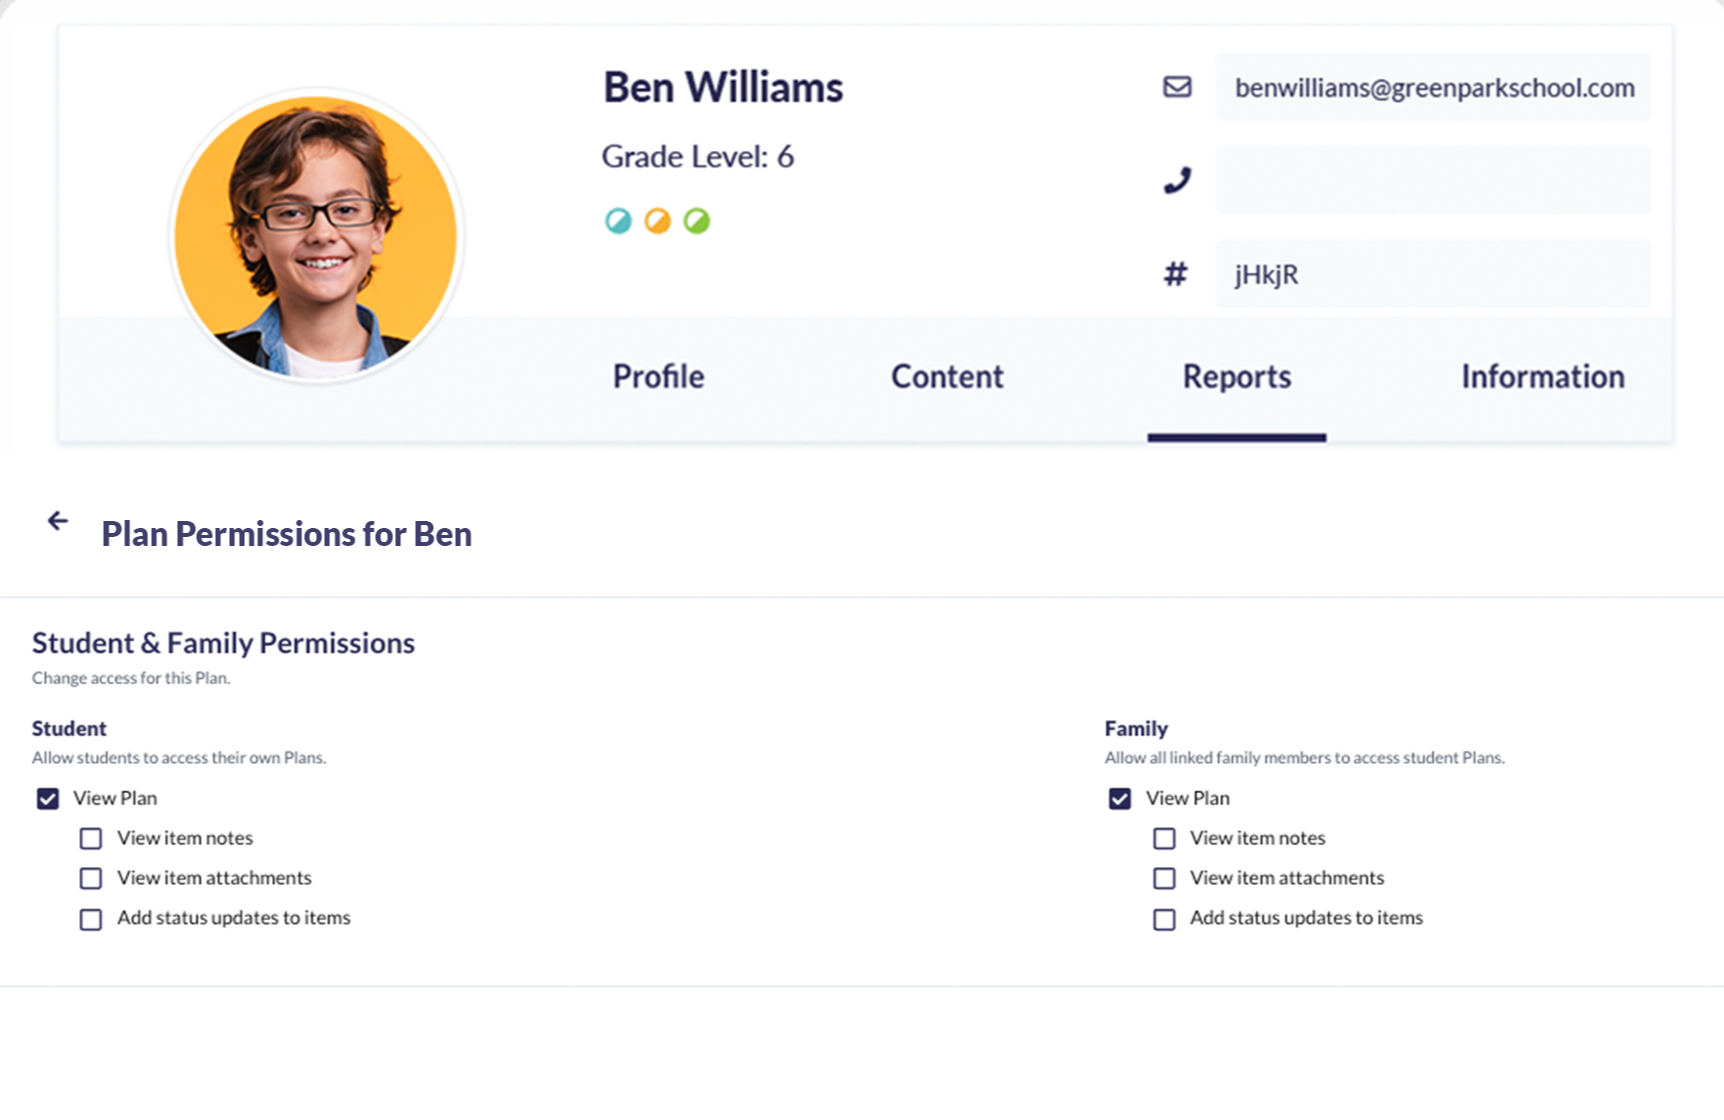Click the empty phone number field
The height and width of the screenshot is (1120, 1724).
(1432, 181)
